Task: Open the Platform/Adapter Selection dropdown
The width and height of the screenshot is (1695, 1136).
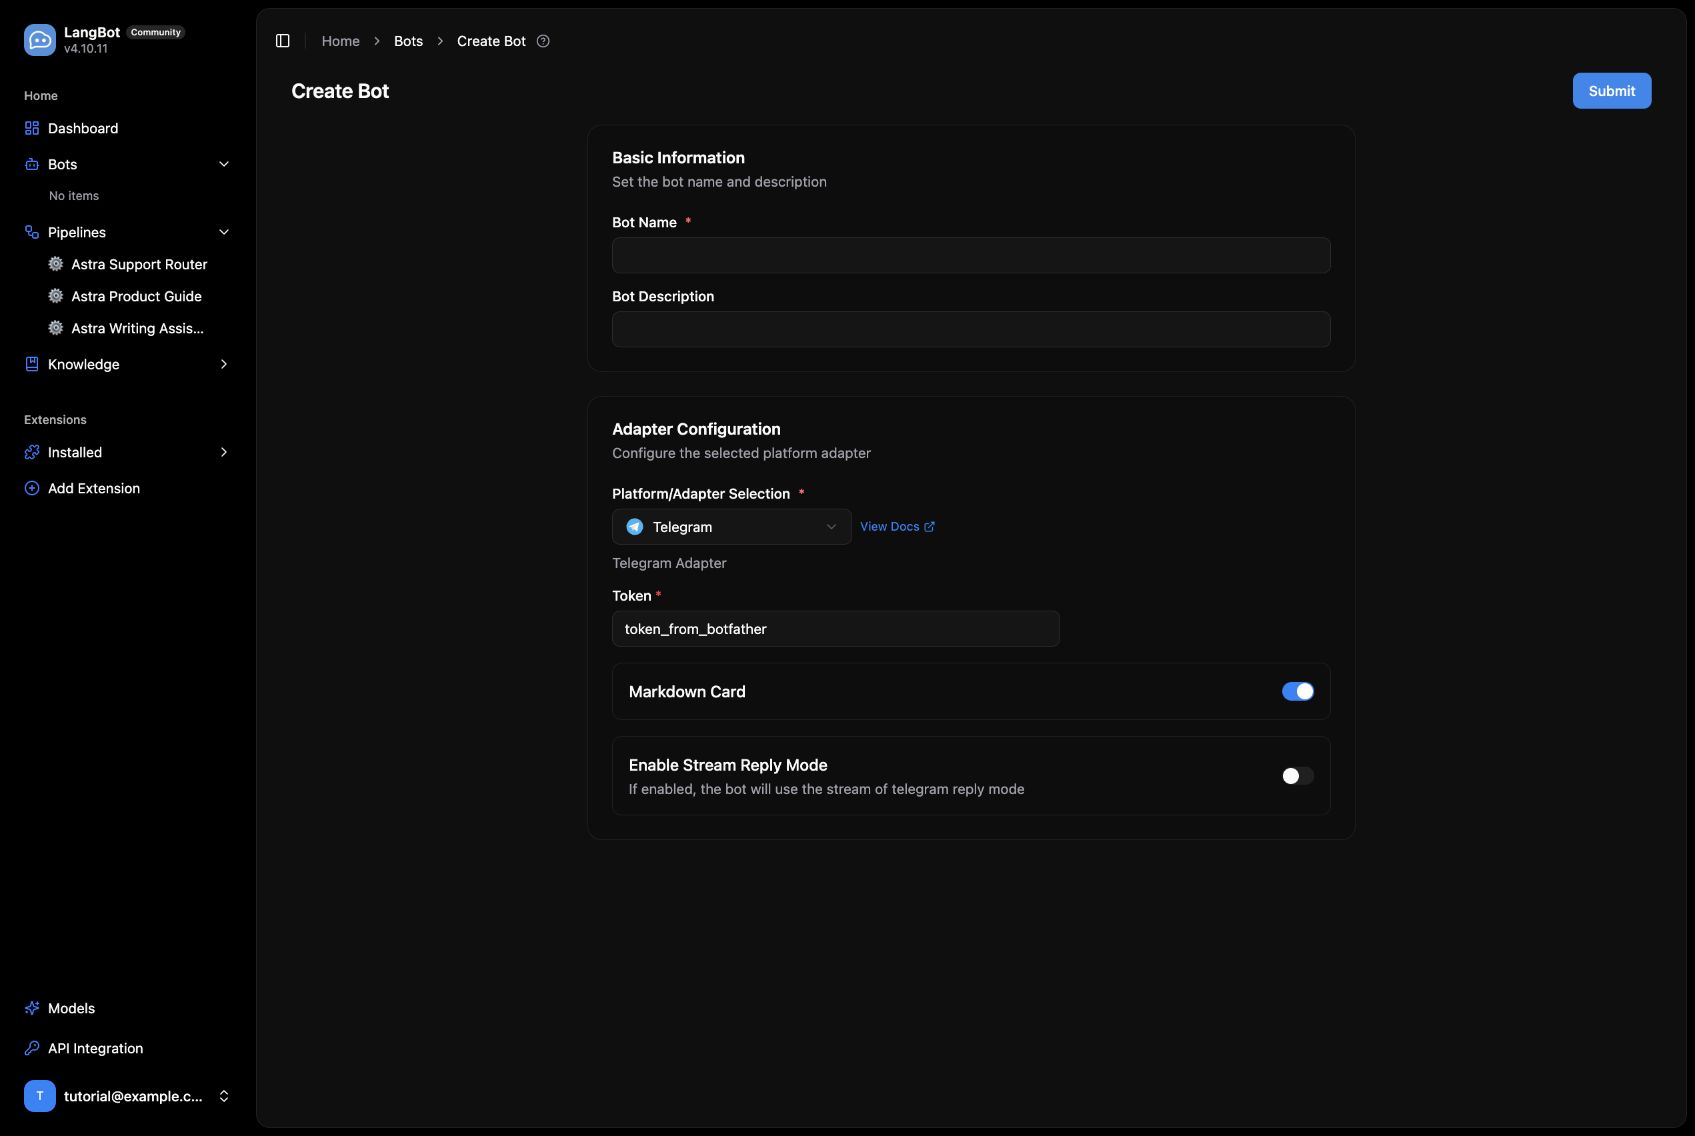Action: pyautogui.click(x=732, y=527)
